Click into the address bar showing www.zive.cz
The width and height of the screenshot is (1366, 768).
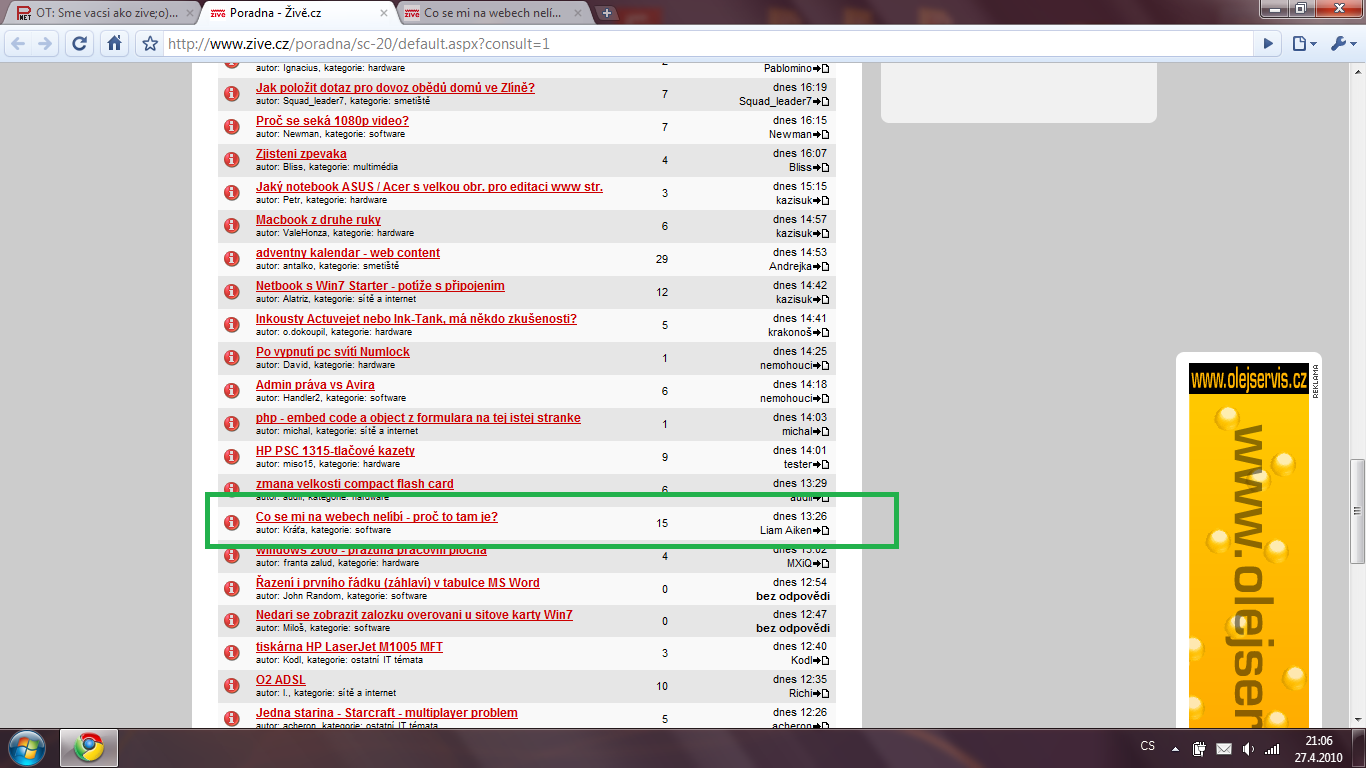708,44
